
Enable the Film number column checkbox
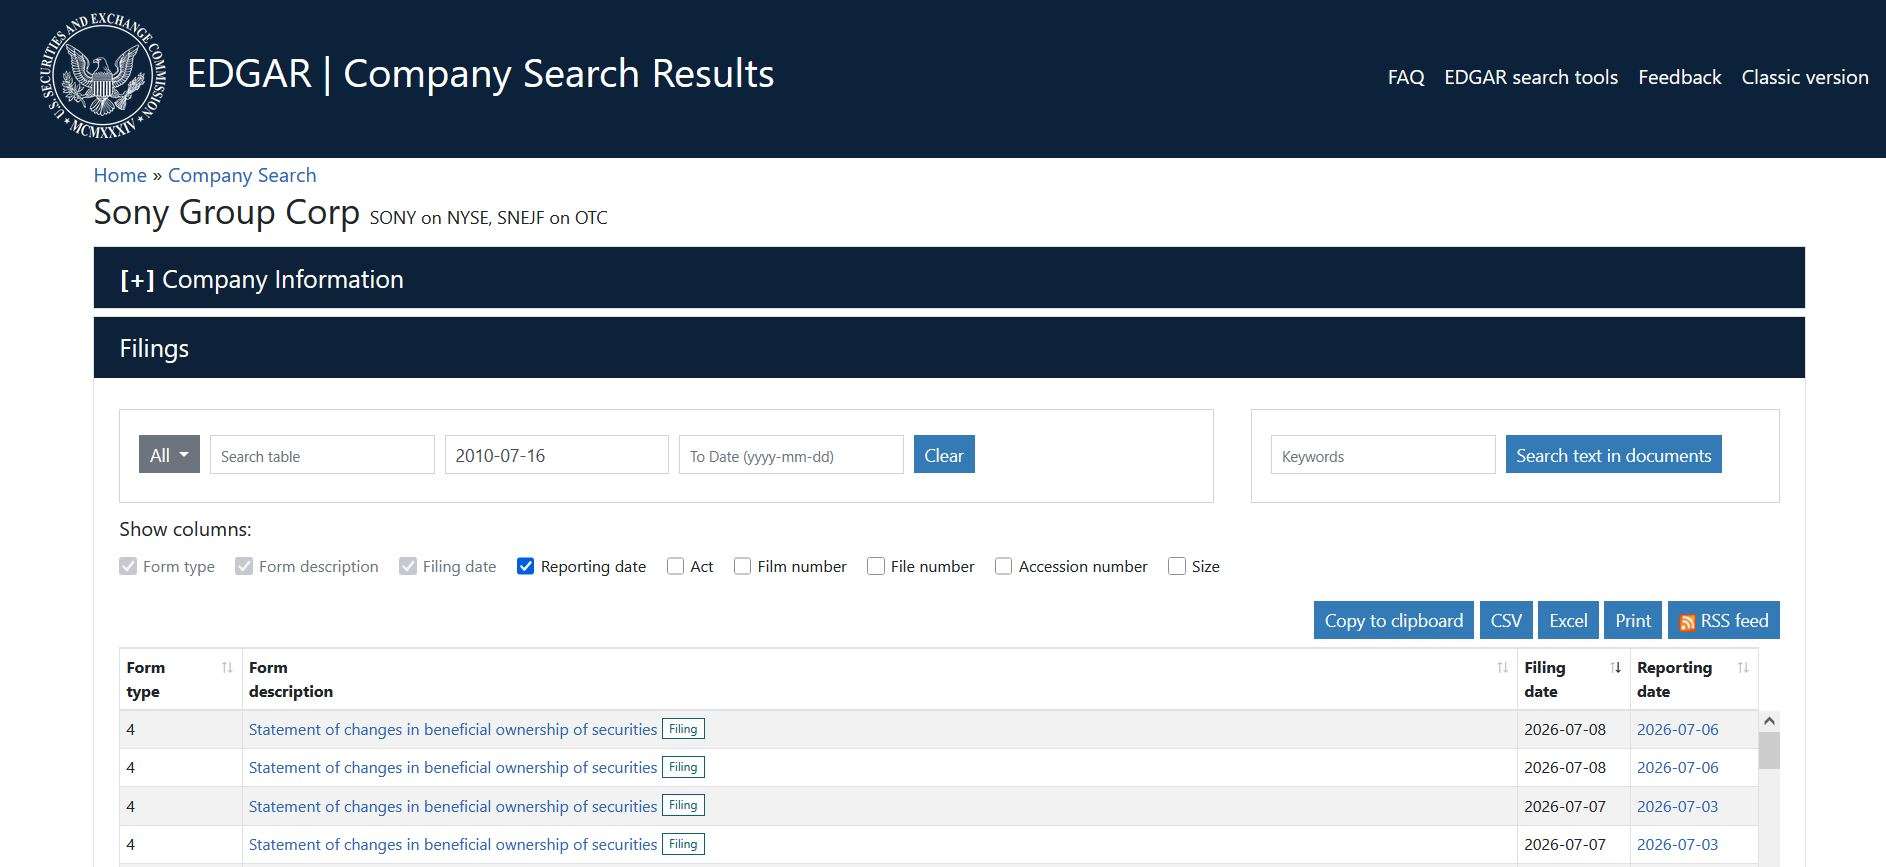(x=742, y=566)
